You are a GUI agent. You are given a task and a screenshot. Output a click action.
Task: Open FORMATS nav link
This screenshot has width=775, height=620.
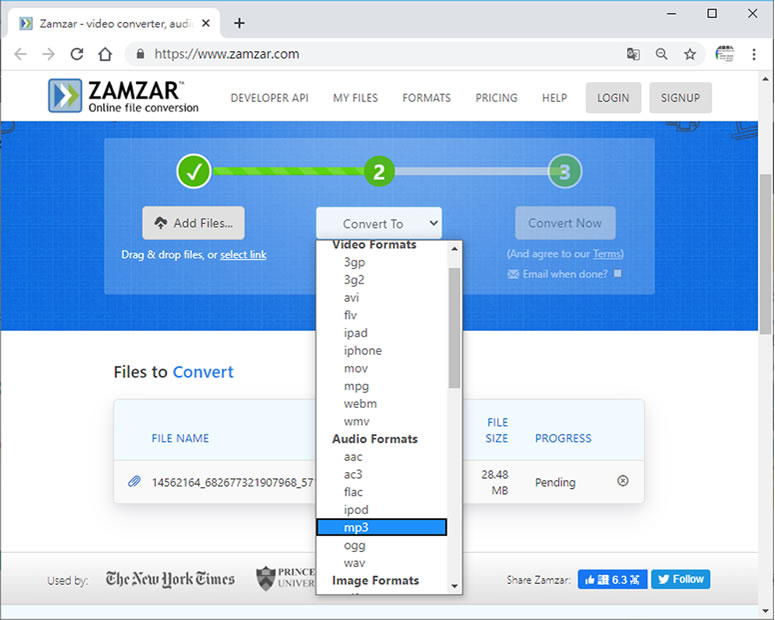(427, 98)
